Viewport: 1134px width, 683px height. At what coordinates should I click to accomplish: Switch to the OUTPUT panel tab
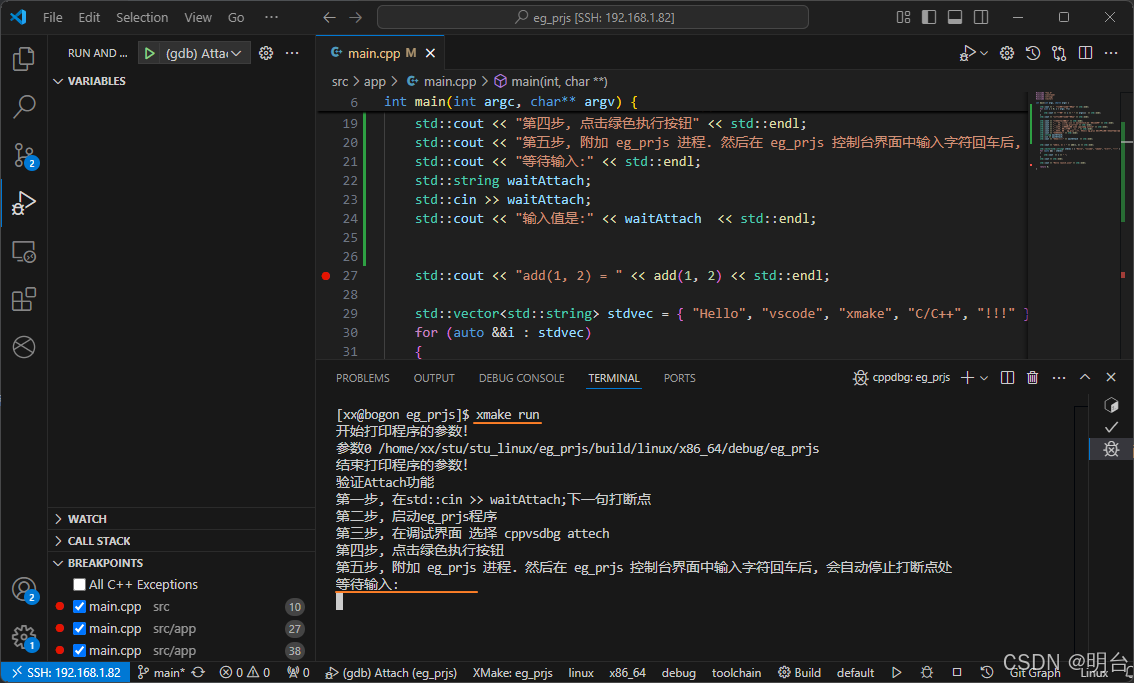[434, 378]
